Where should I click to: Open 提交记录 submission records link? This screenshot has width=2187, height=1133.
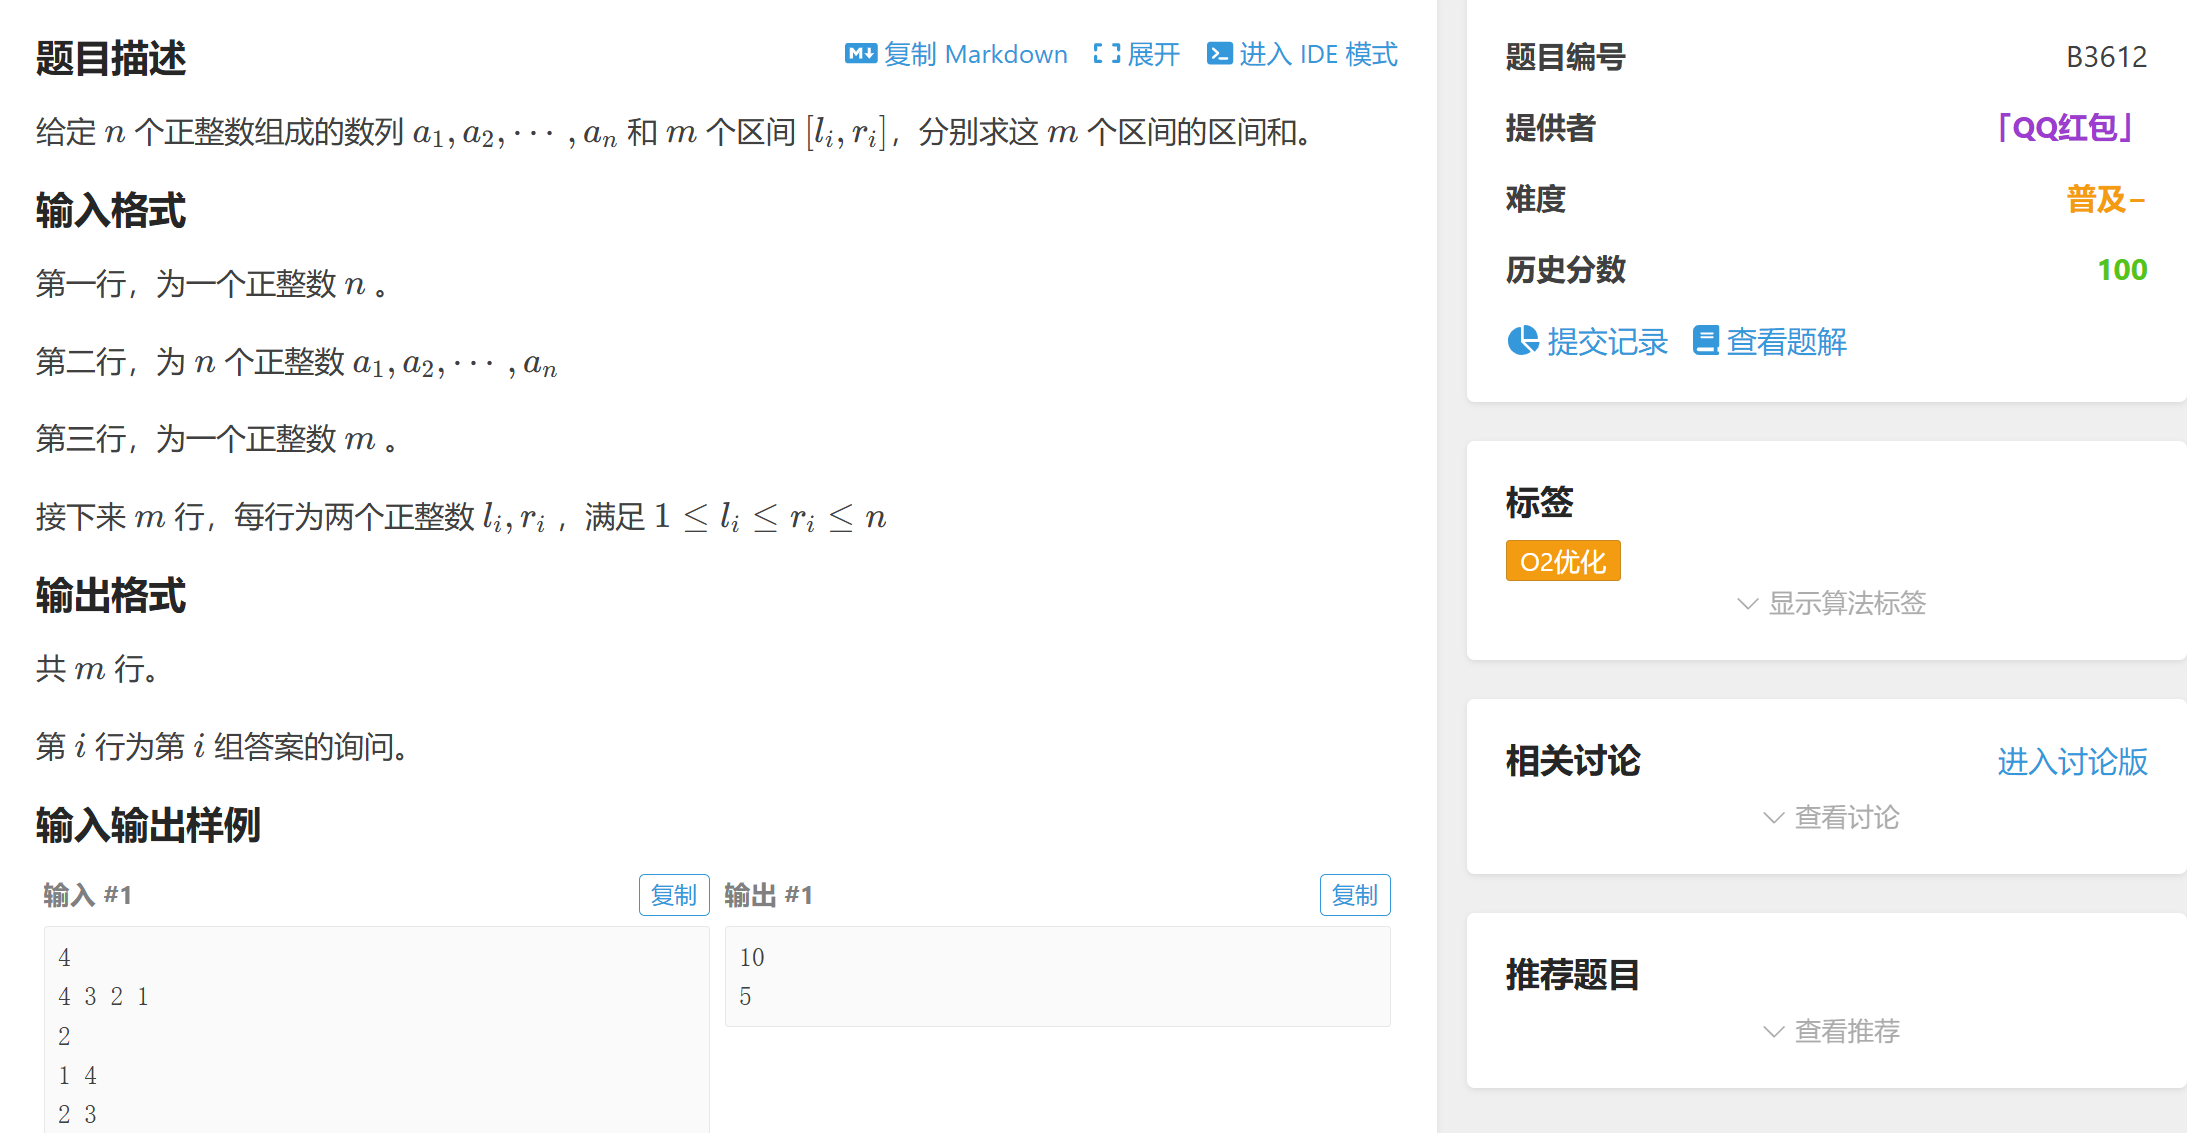tap(1606, 342)
